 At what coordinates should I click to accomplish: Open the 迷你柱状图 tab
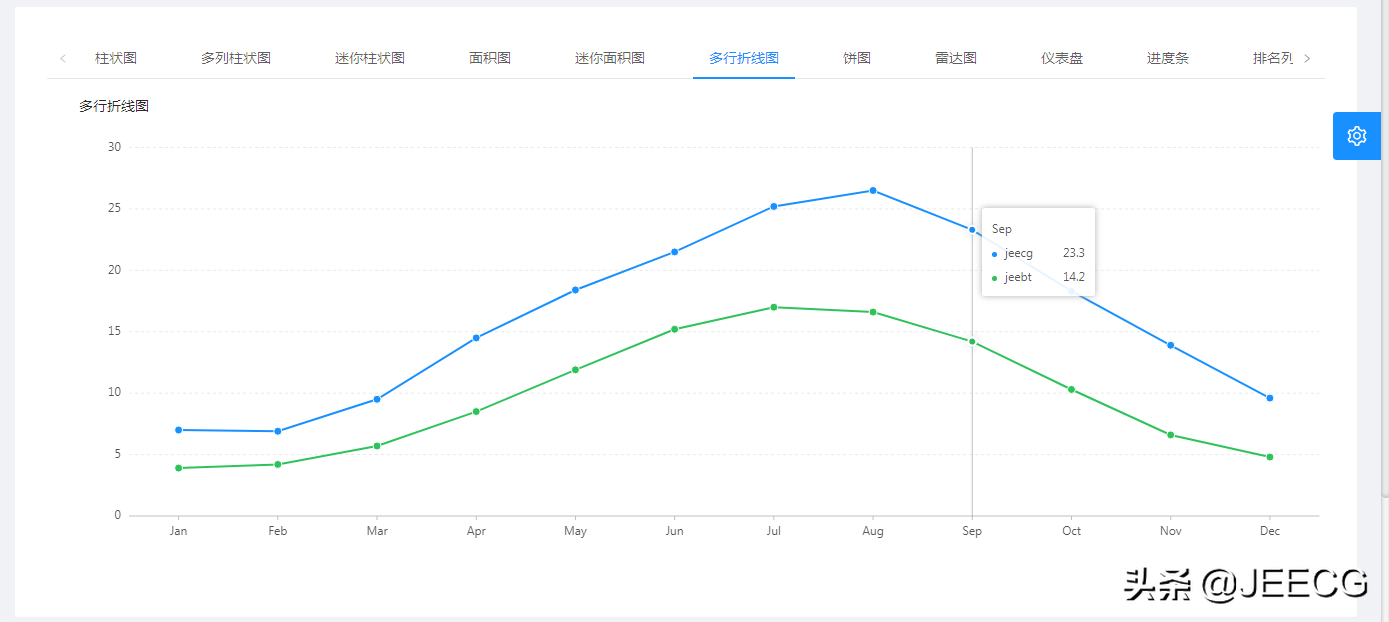coord(370,58)
